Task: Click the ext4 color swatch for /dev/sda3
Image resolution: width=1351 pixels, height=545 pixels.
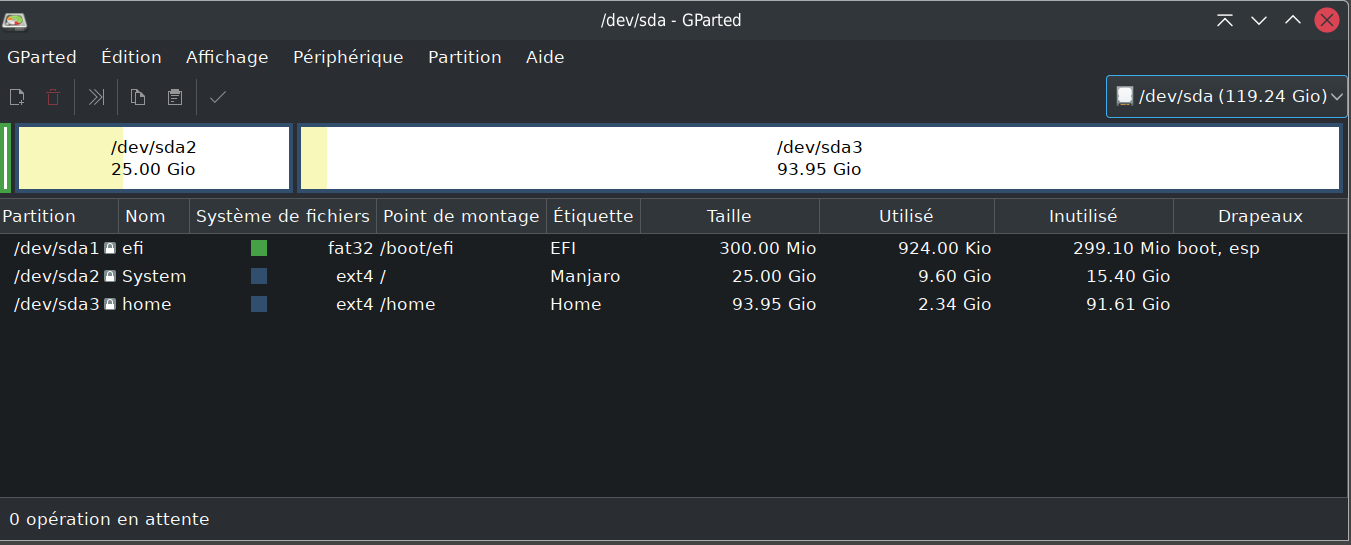Action: point(259,304)
